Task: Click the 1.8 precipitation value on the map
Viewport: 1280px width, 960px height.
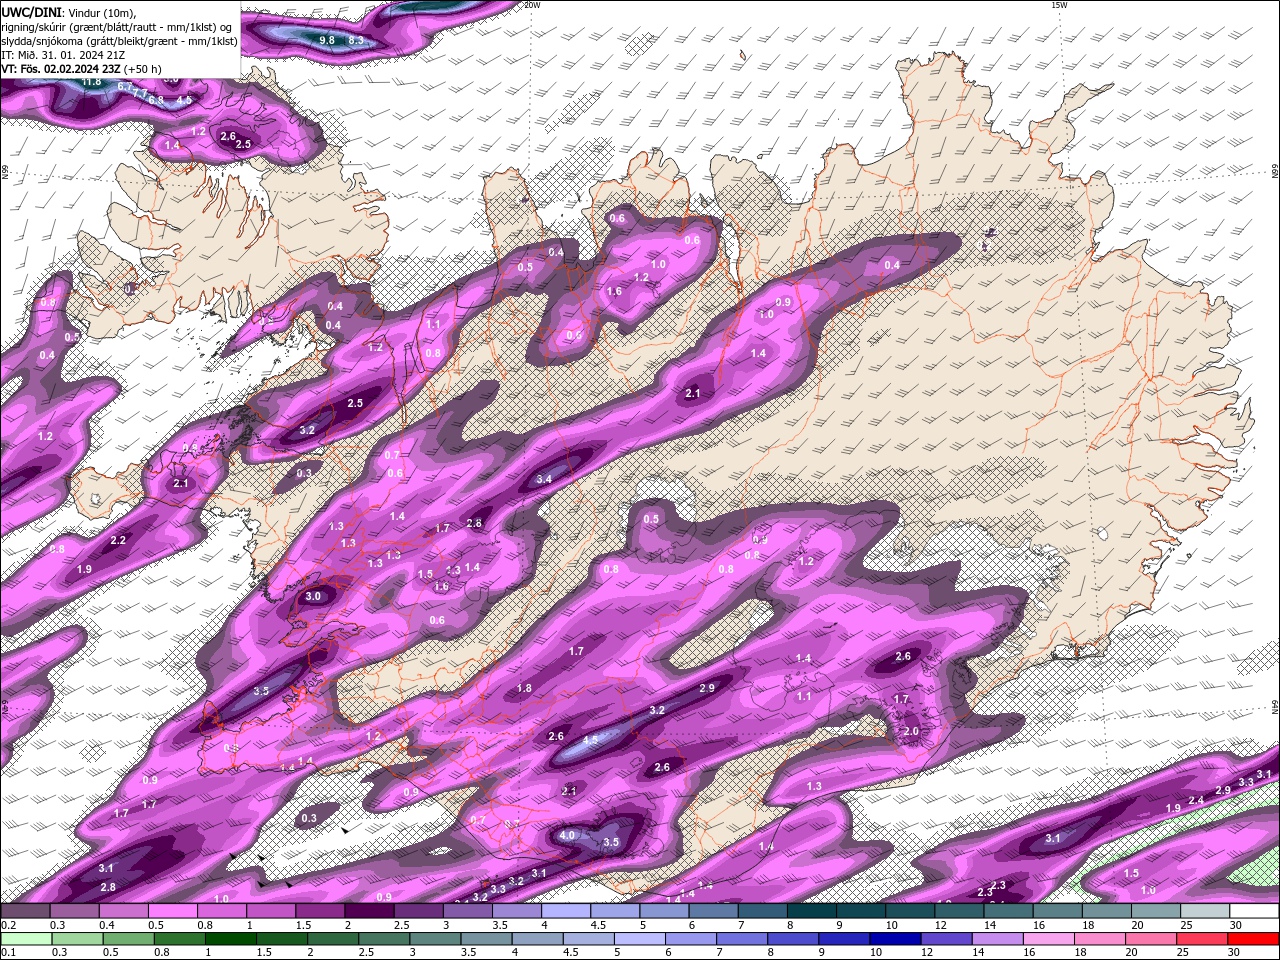Action: (x=525, y=689)
